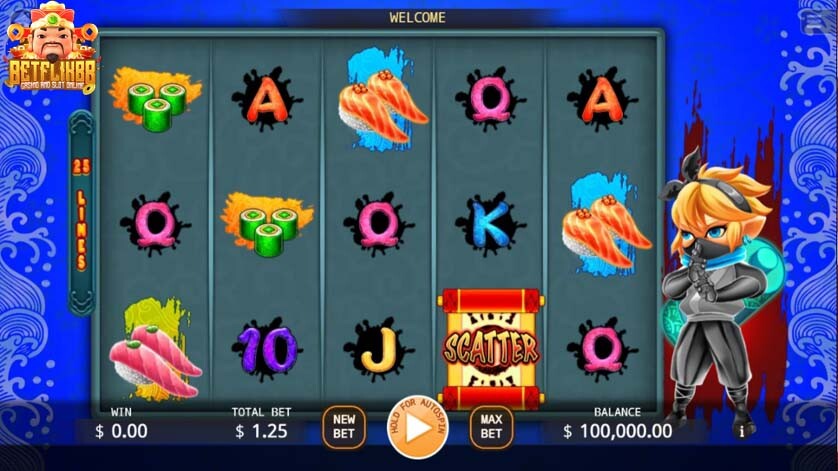Click the green maki rolls in first reel
The image size is (838, 471).
(156, 99)
